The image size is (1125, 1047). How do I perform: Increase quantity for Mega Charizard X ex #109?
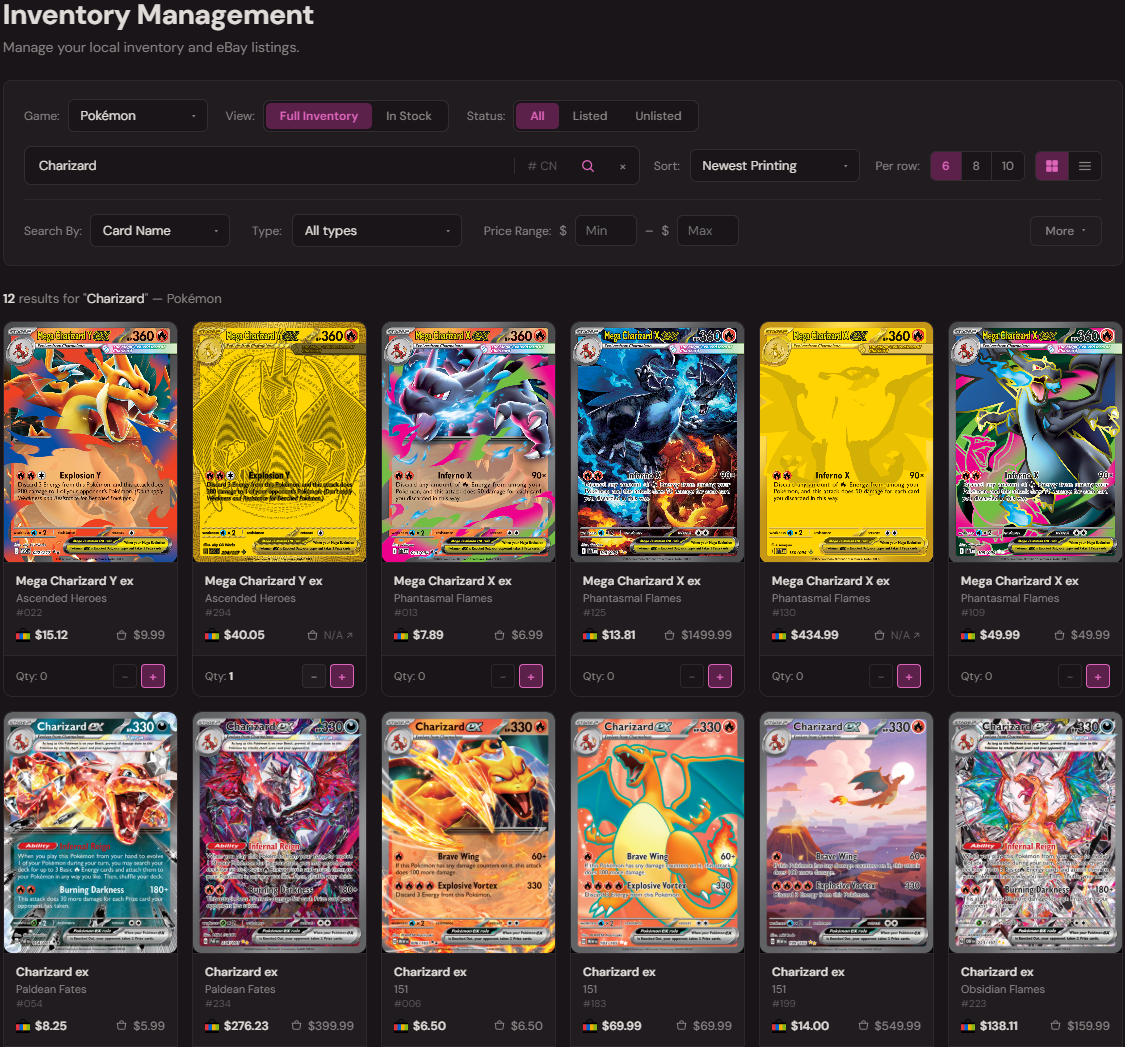coord(1098,676)
